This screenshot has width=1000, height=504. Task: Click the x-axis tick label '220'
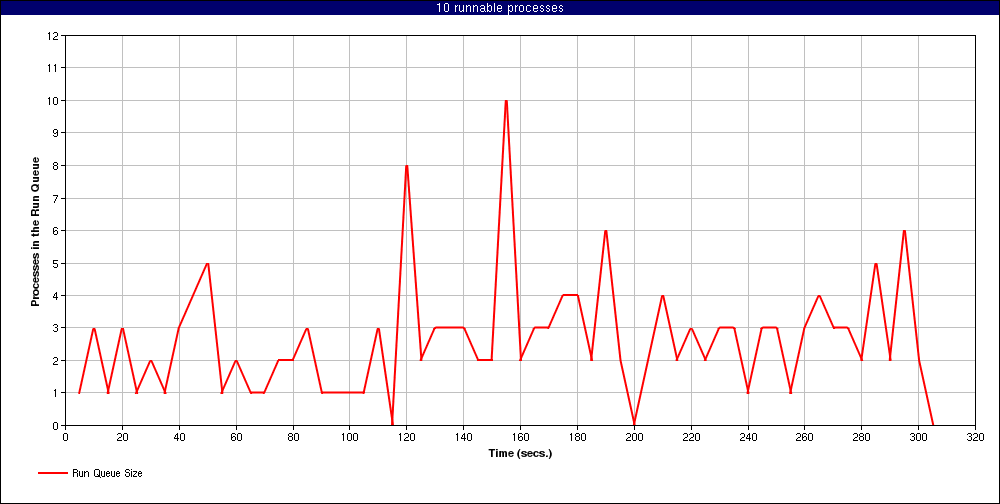point(691,437)
